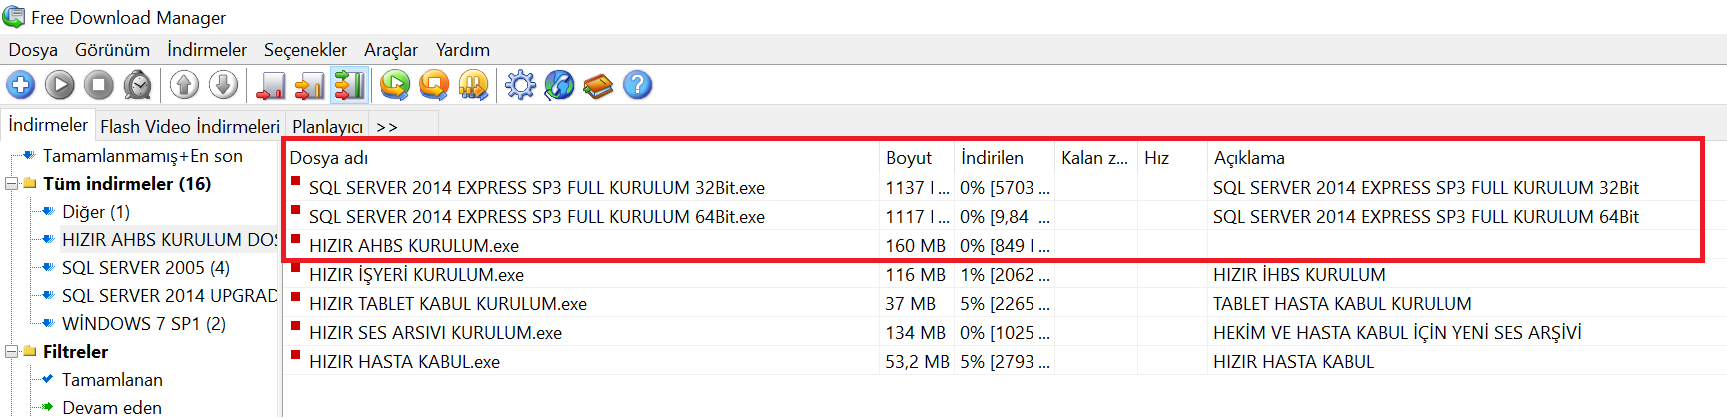Sort by the Hız column header

(x=1172, y=158)
